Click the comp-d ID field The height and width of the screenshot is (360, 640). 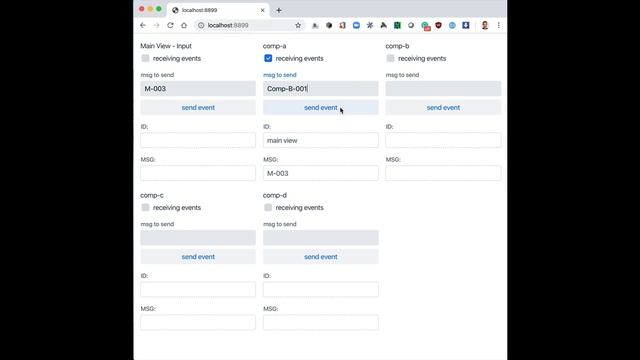320,289
